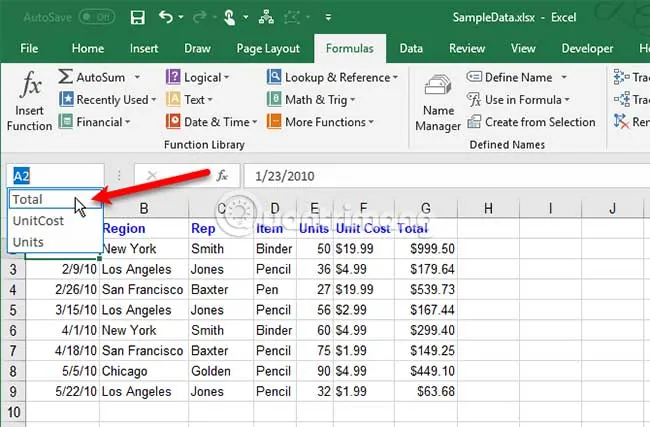This screenshot has height=427, width=650.
Task: Open the Logical functions menu
Action: 197,78
